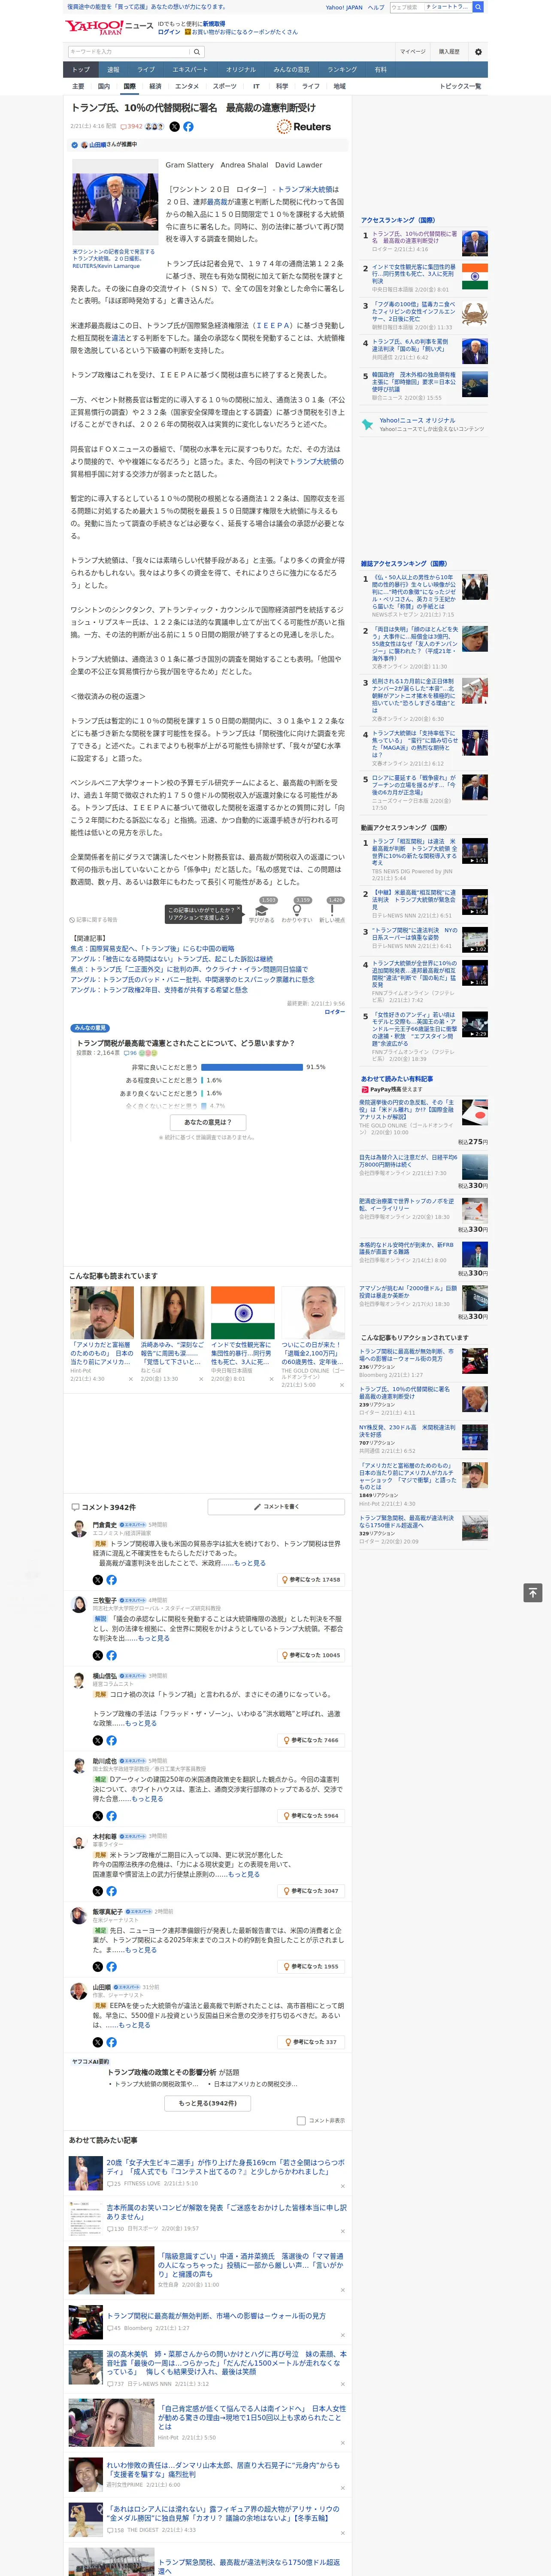The height and width of the screenshot is (2576, 551).
Task: Click the Facebook share icon under 三牧聖子's comment
Action: (111, 1655)
